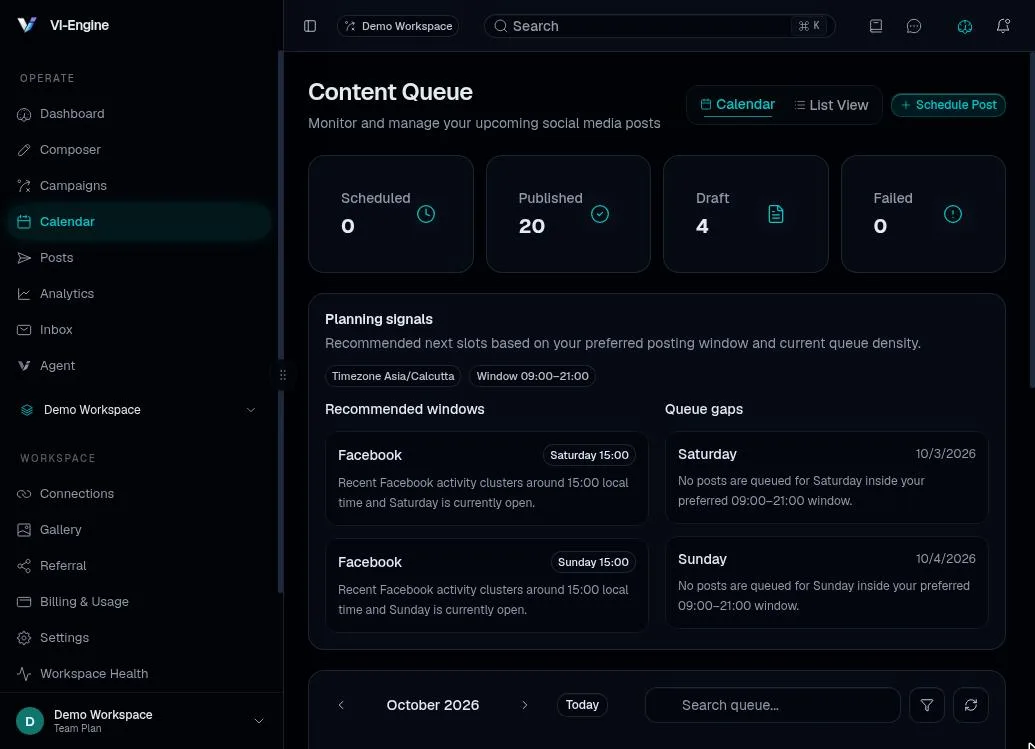Open Billing & Usage page
This screenshot has width=1035, height=749.
[139, 601]
